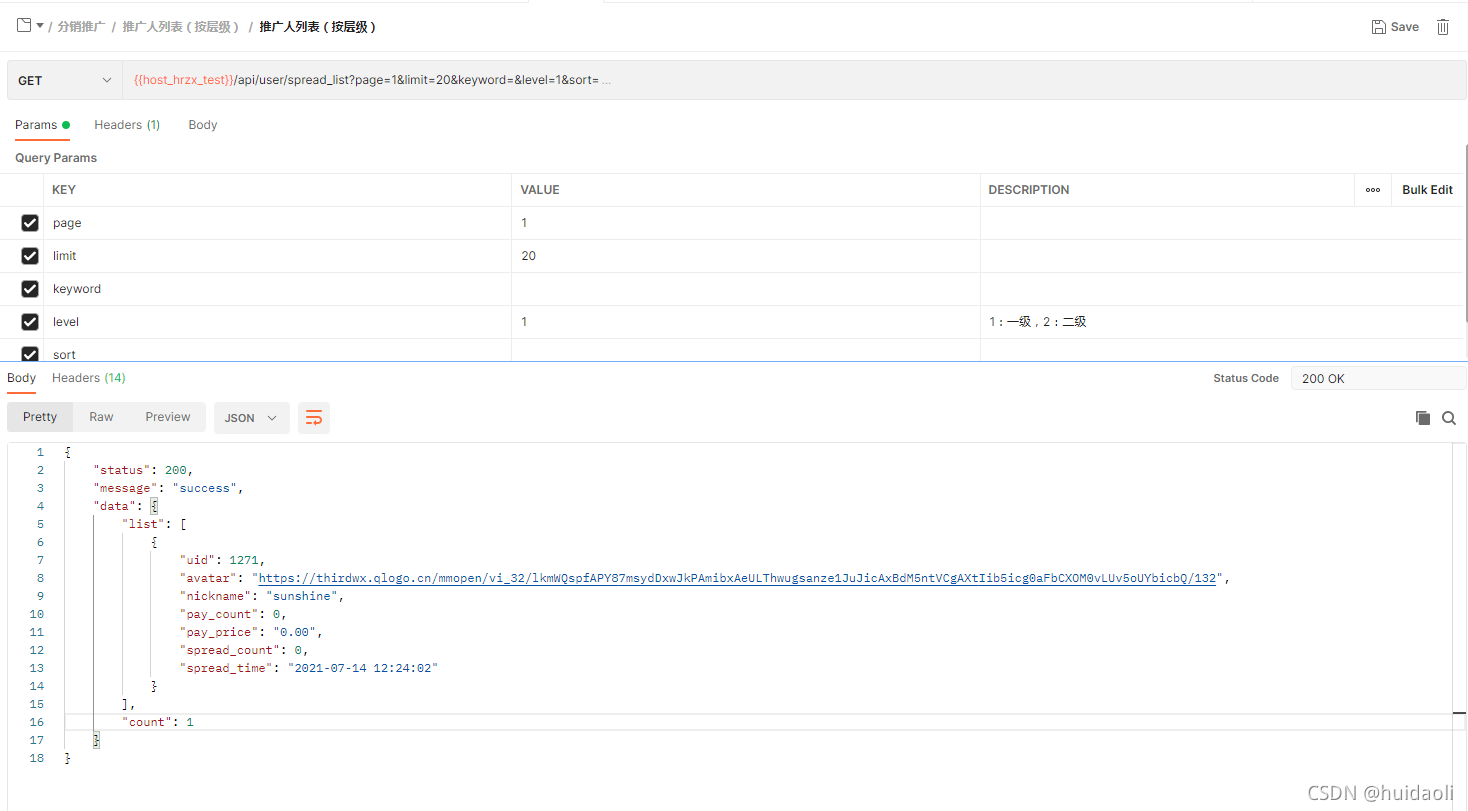
Task: Click the params table vertical scrollbar
Action: pos(1466,232)
